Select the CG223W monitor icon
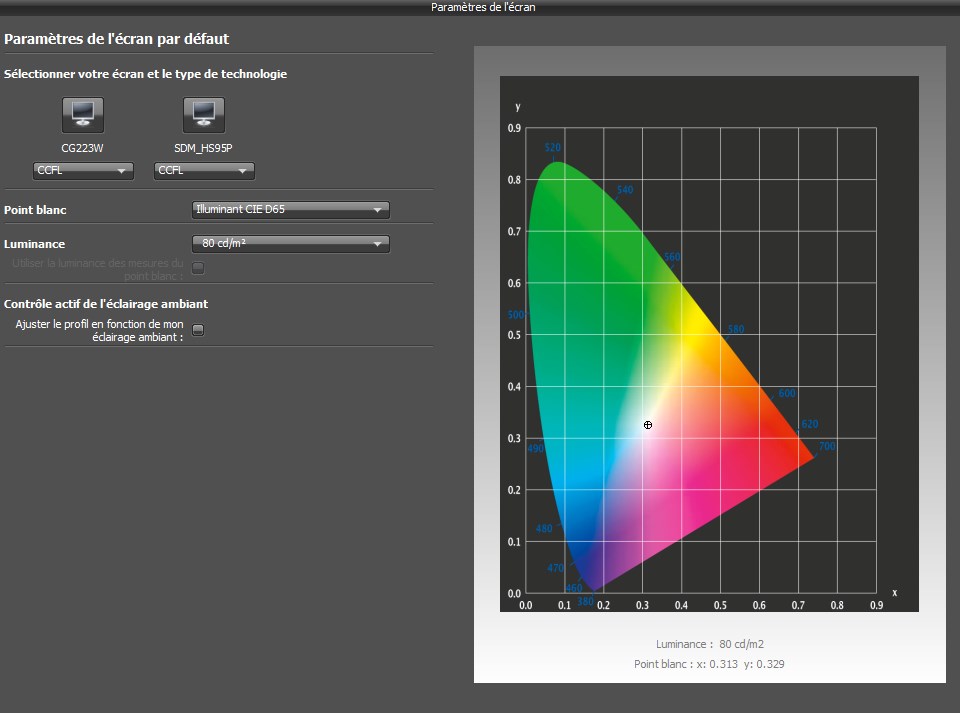The height and width of the screenshot is (713, 960). [83, 115]
